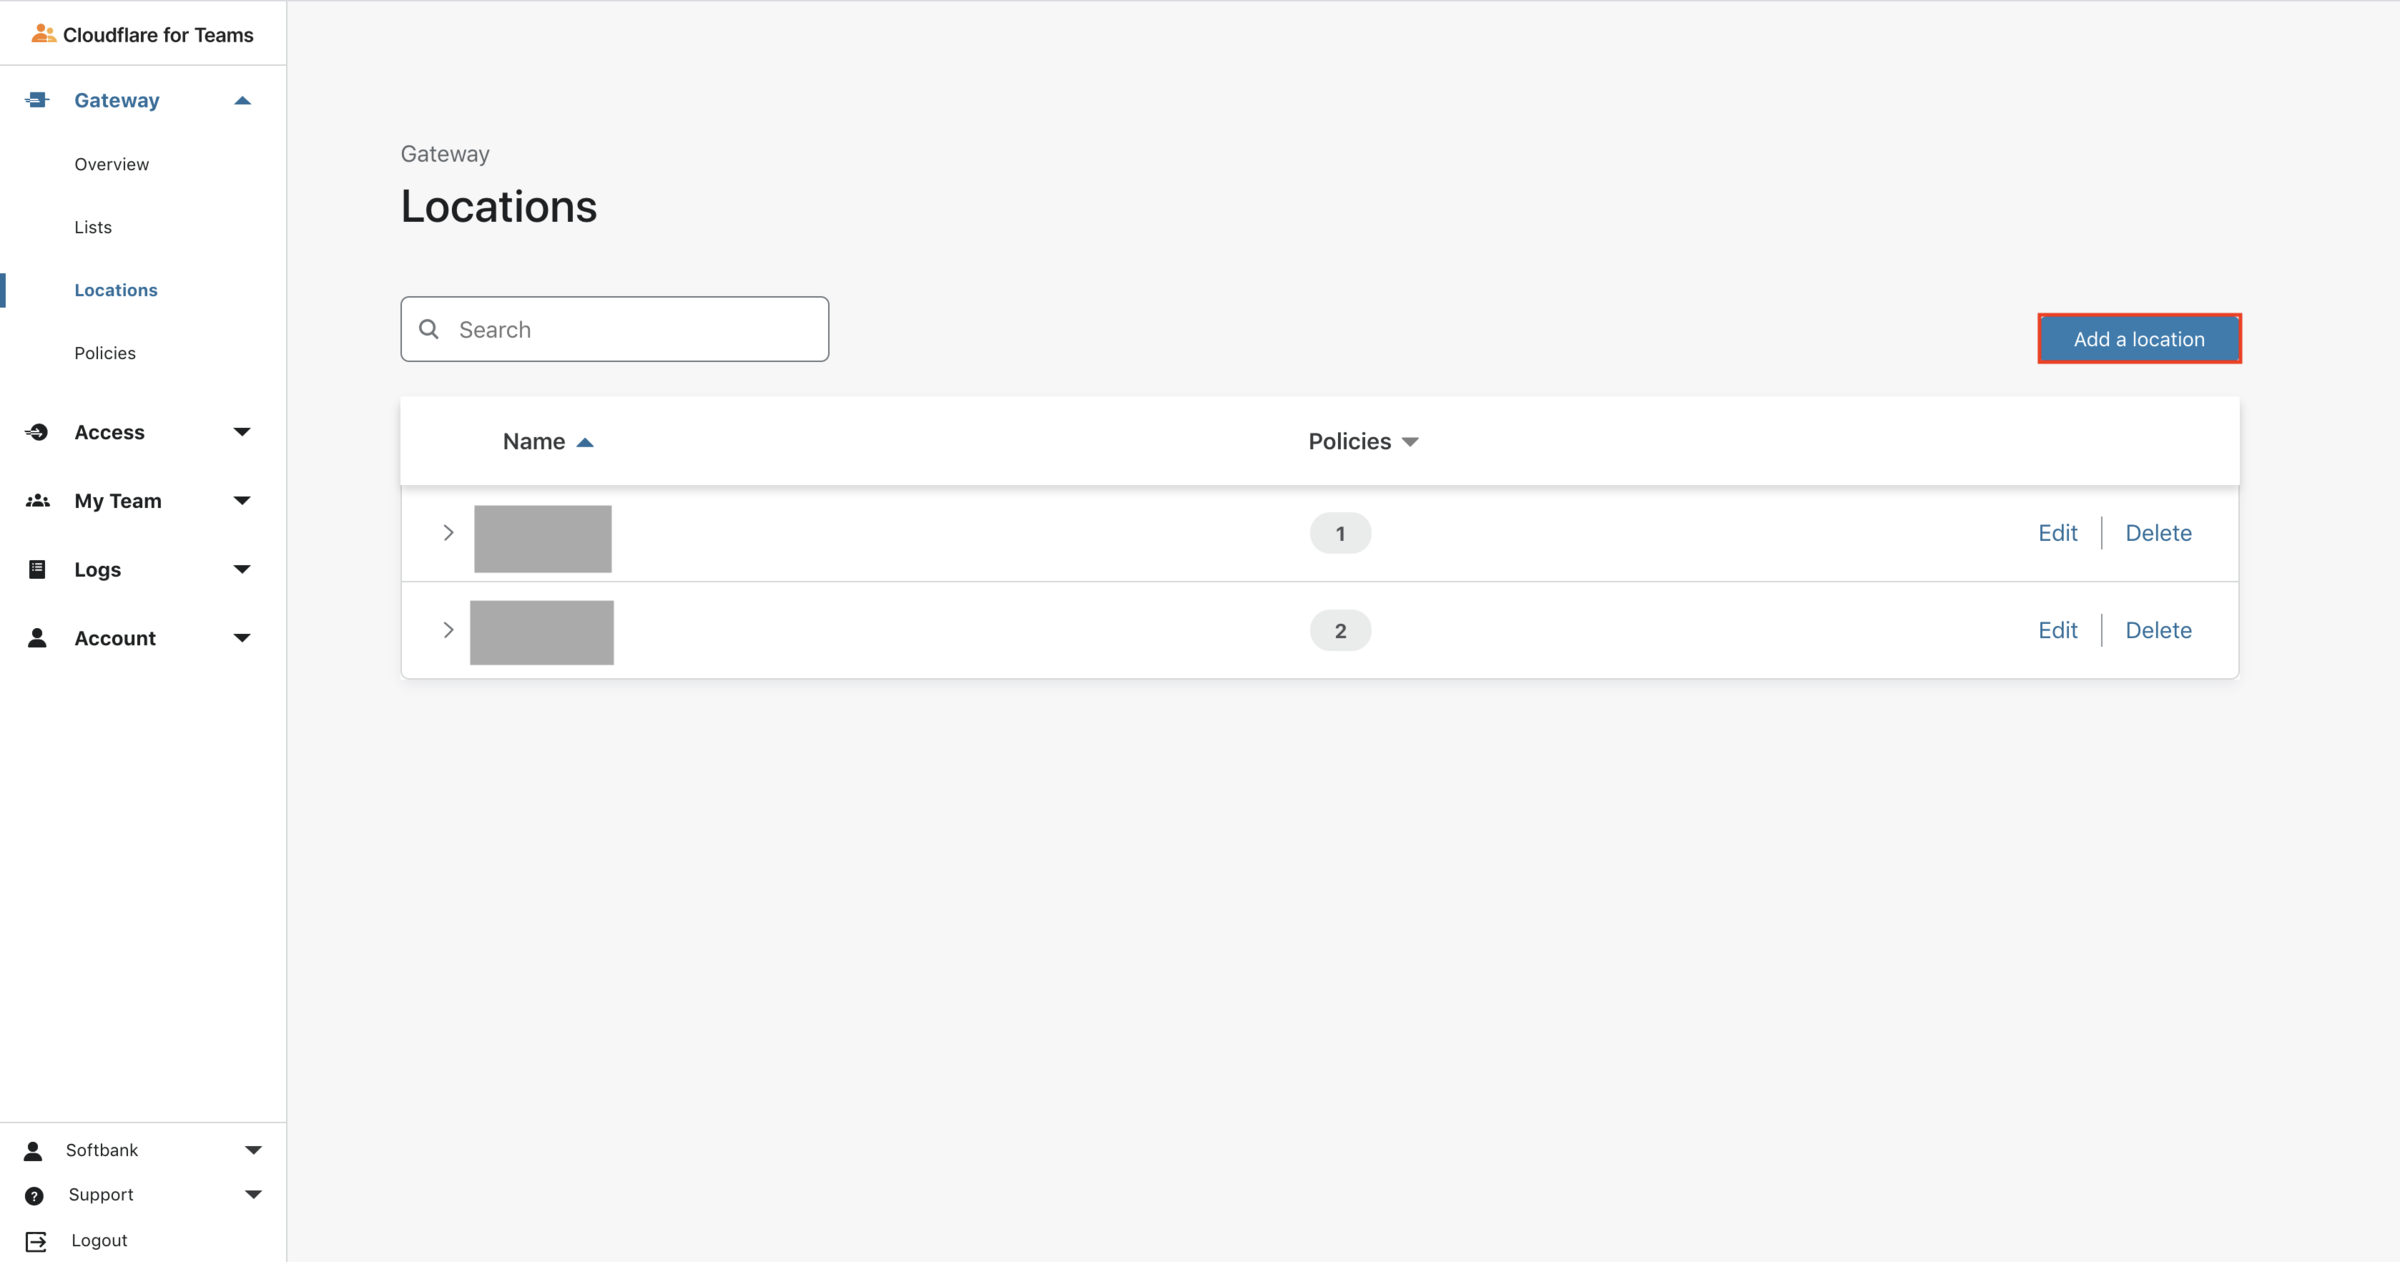Viewport: 2400px width, 1262px height.
Task: Click the Logout exit icon
Action: coord(36,1241)
